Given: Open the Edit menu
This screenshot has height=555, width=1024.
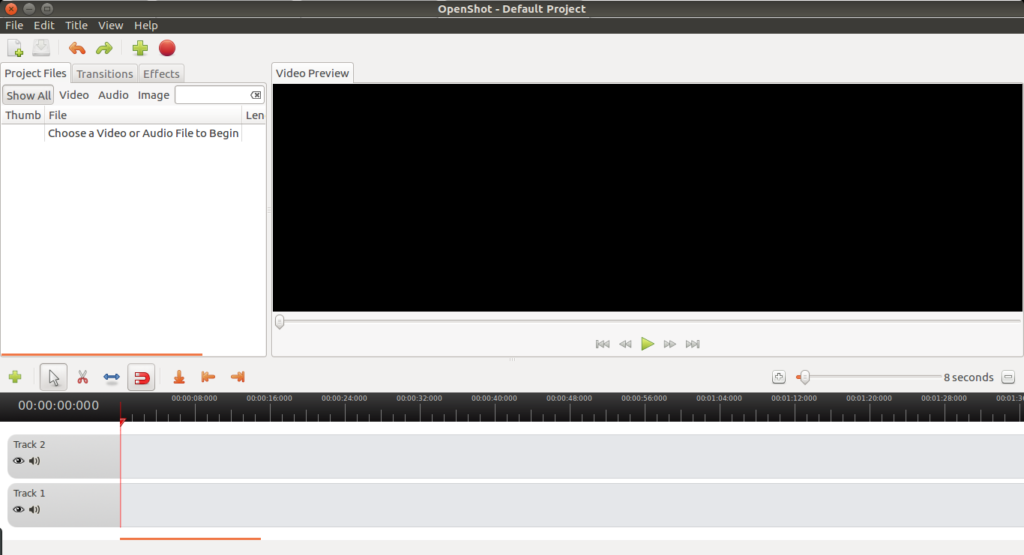Looking at the screenshot, I should tap(44, 25).
